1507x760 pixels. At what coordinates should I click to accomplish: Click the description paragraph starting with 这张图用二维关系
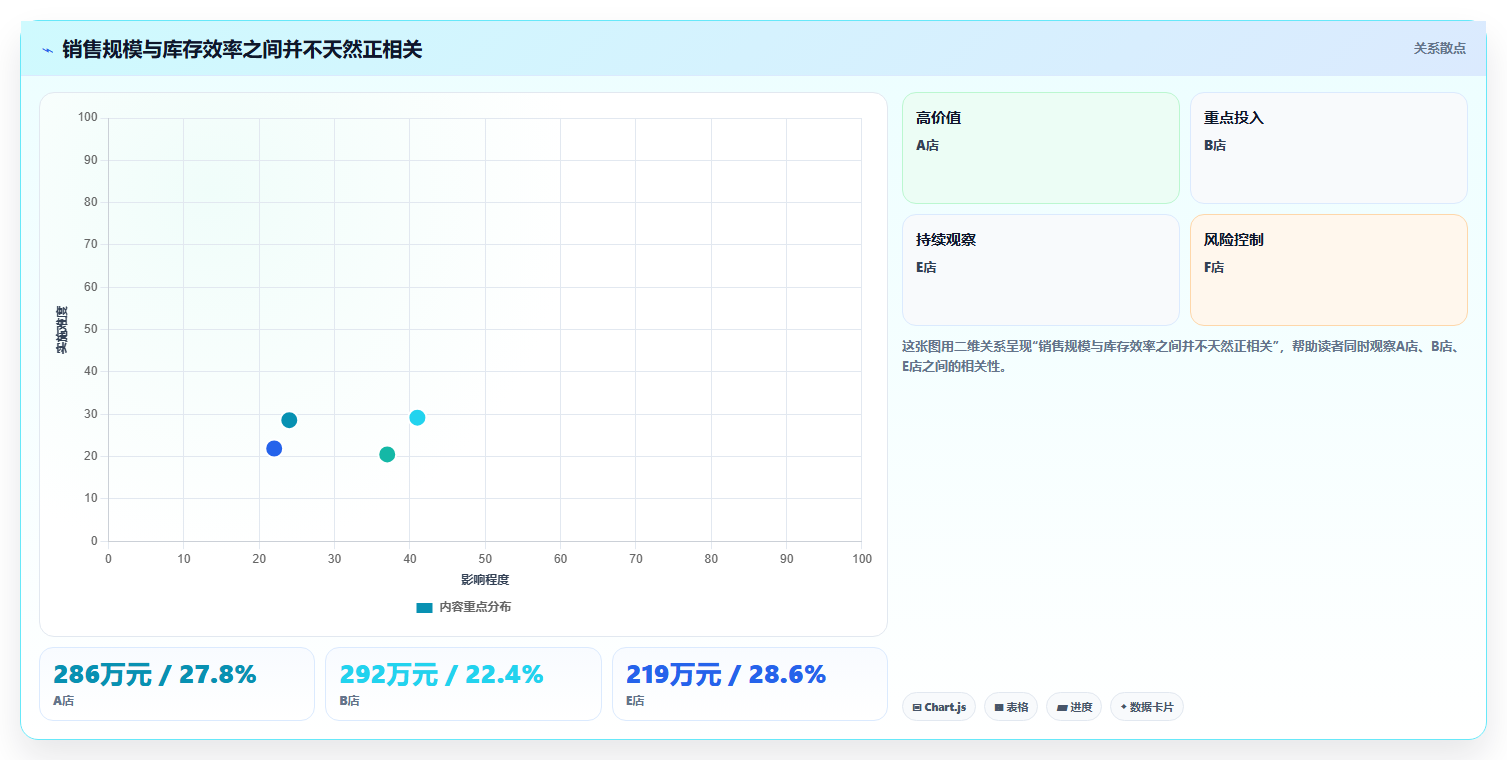(1183, 356)
